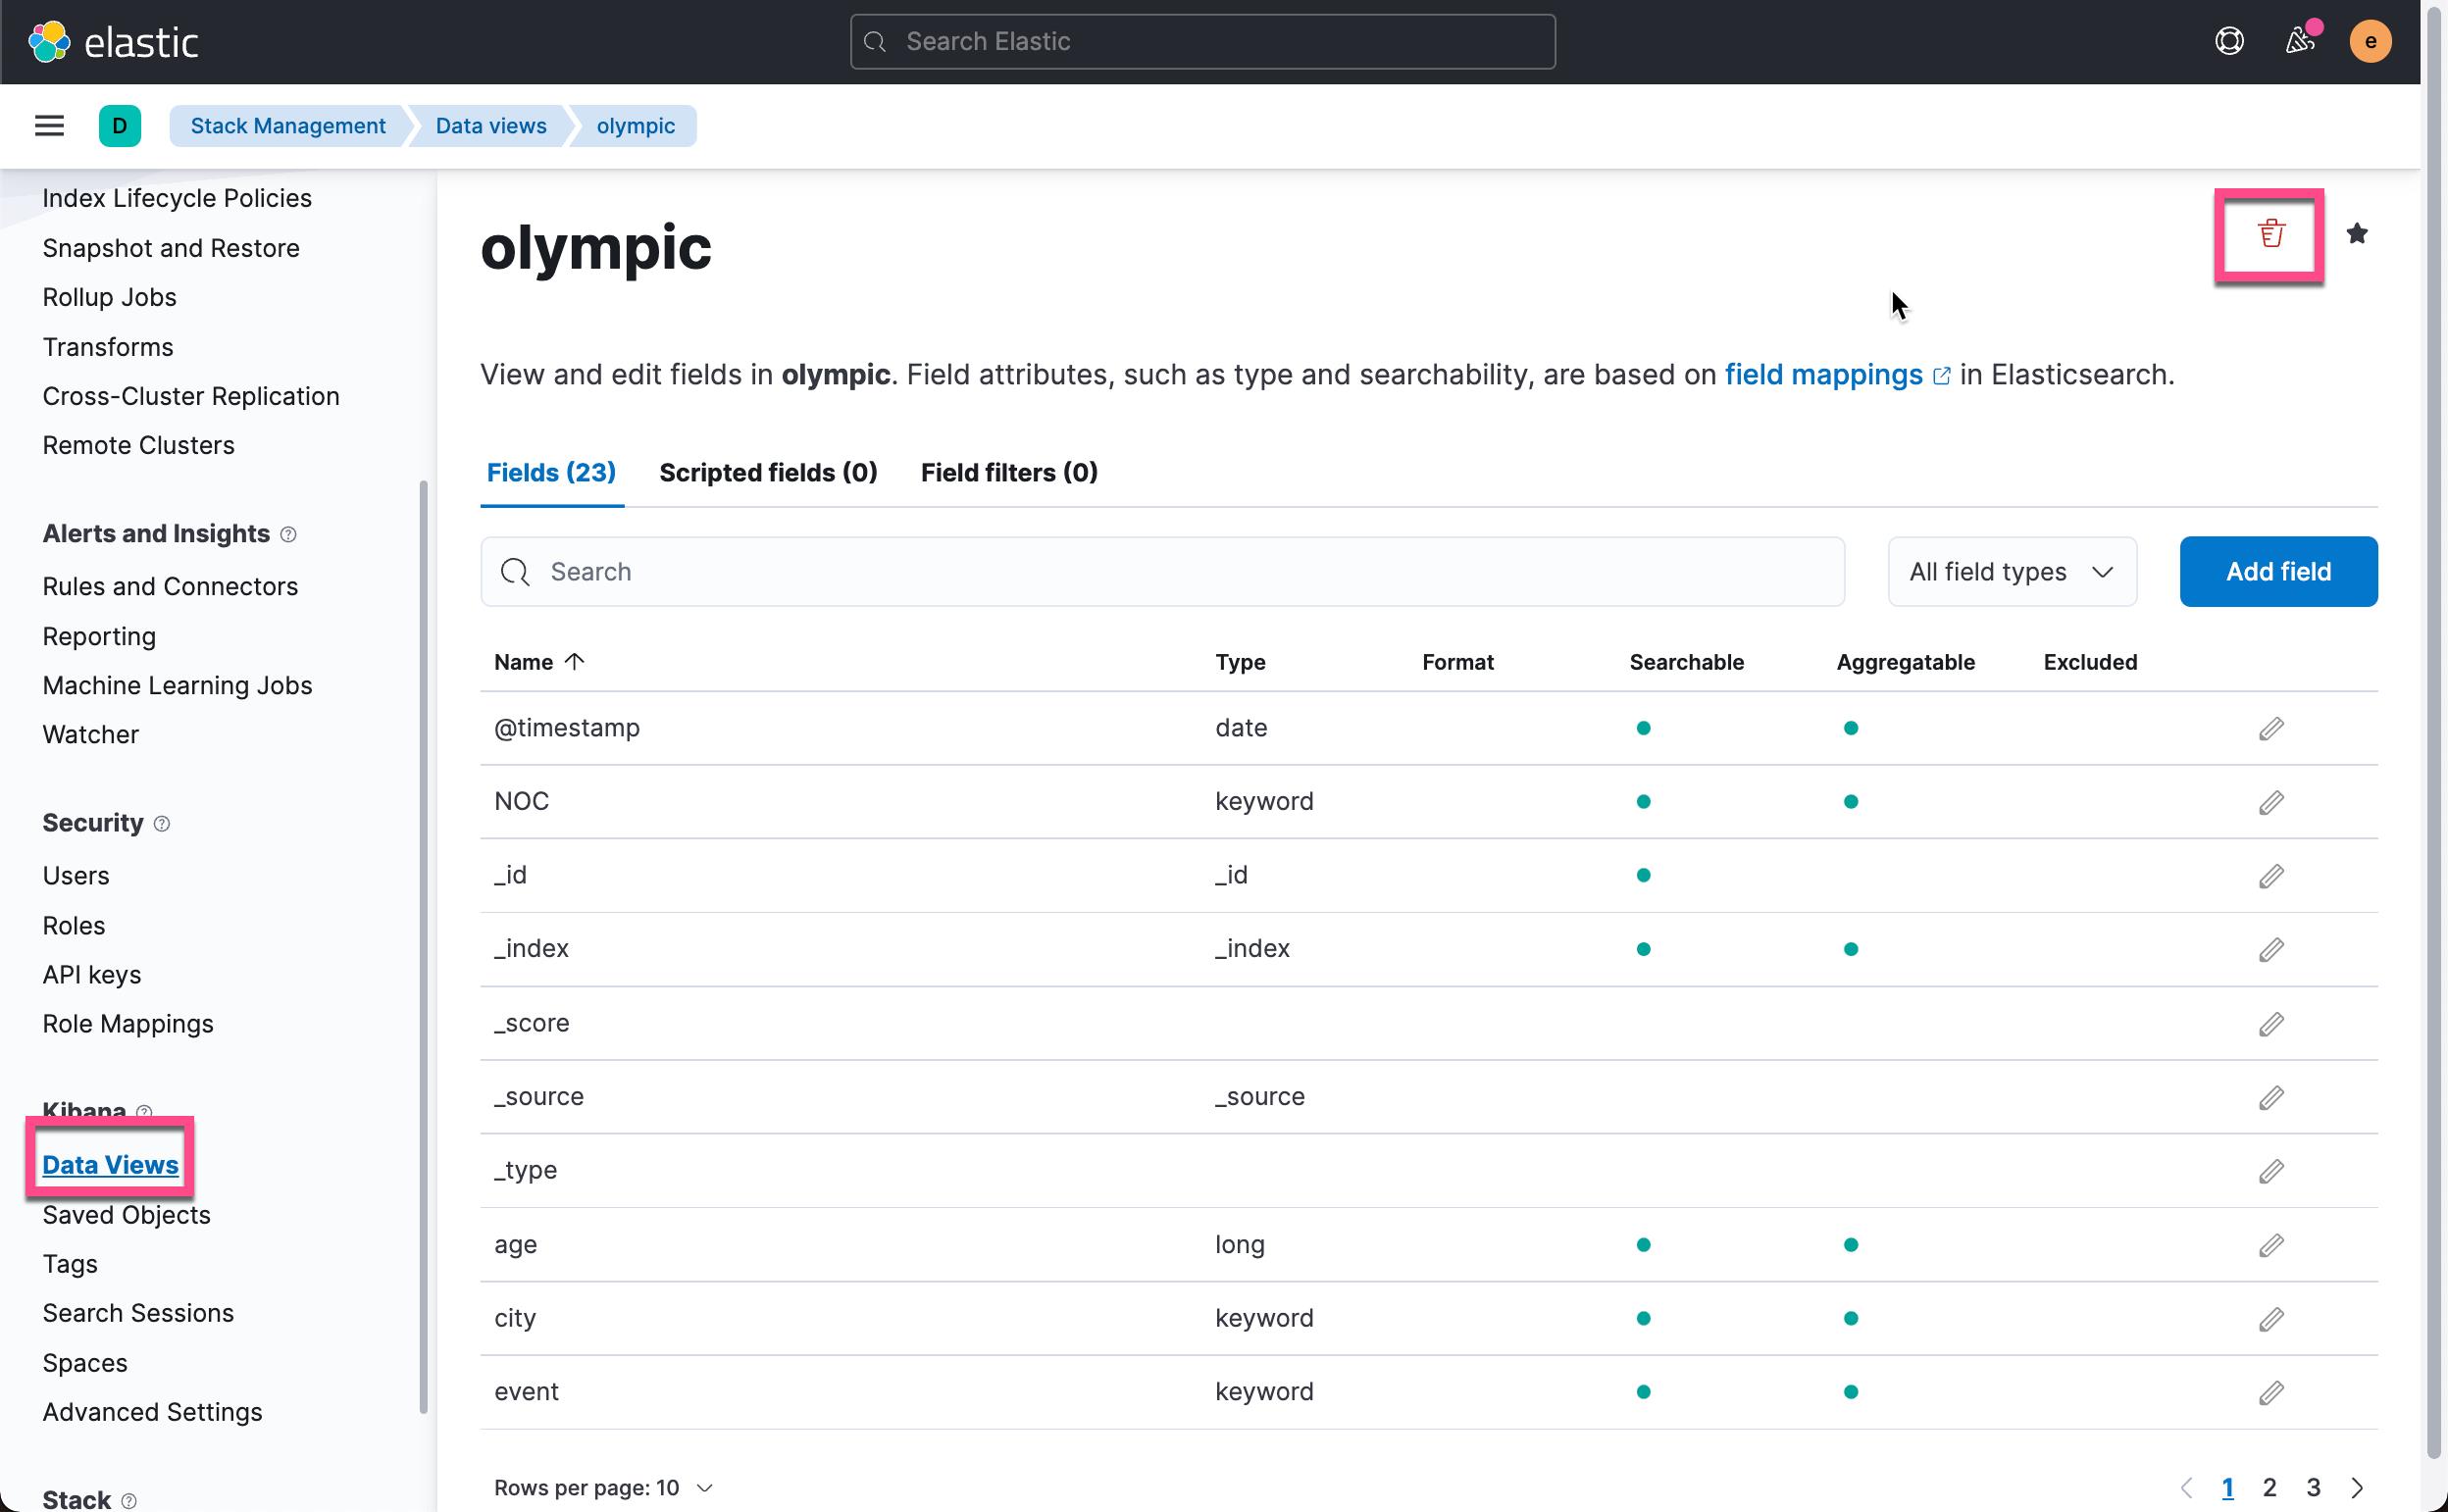Click the Elastic logo
Viewport: 2448px width, 1512px height.
point(113,42)
